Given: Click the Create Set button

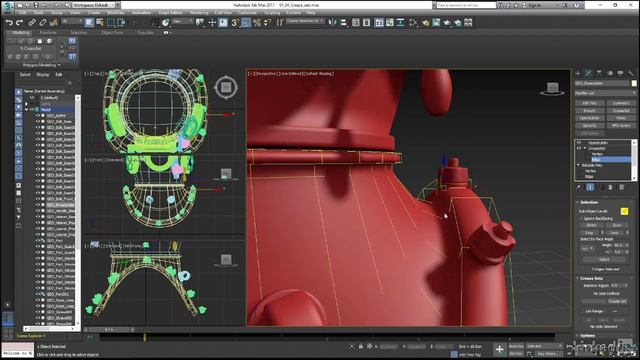Looking at the screenshot, I should [x=617, y=301].
